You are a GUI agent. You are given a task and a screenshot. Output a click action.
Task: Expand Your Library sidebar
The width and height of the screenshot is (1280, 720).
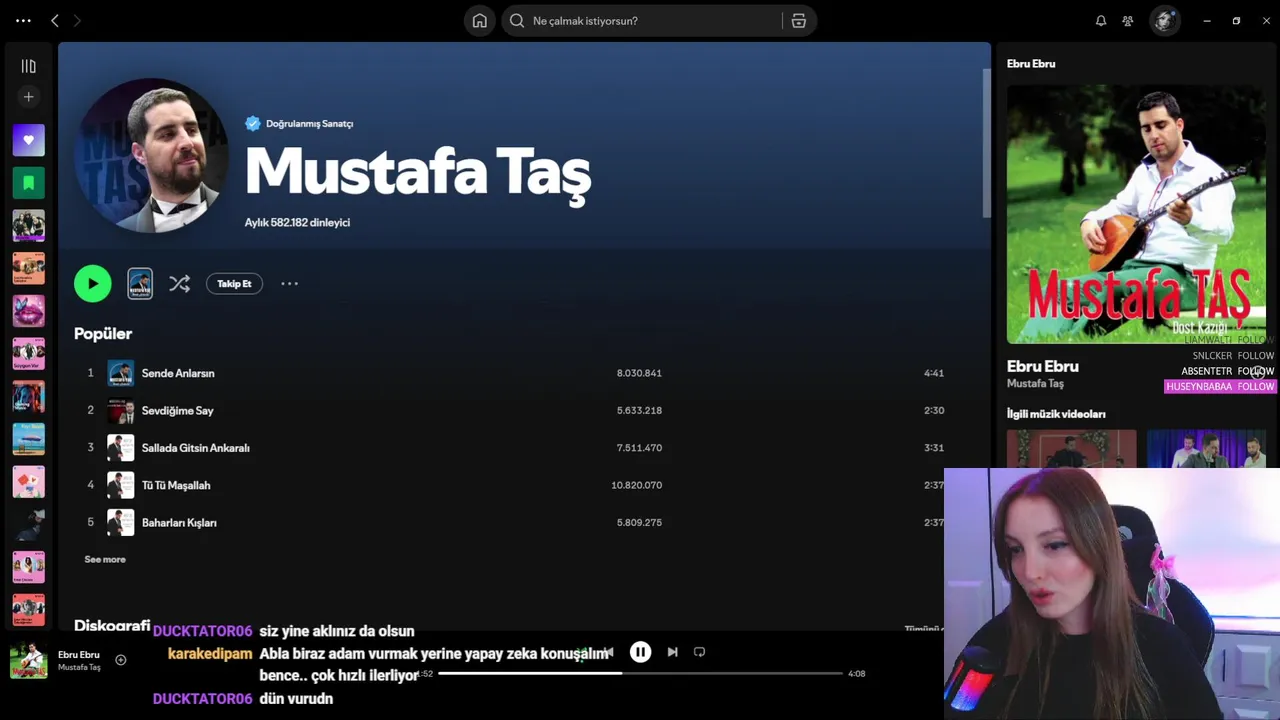[28, 66]
